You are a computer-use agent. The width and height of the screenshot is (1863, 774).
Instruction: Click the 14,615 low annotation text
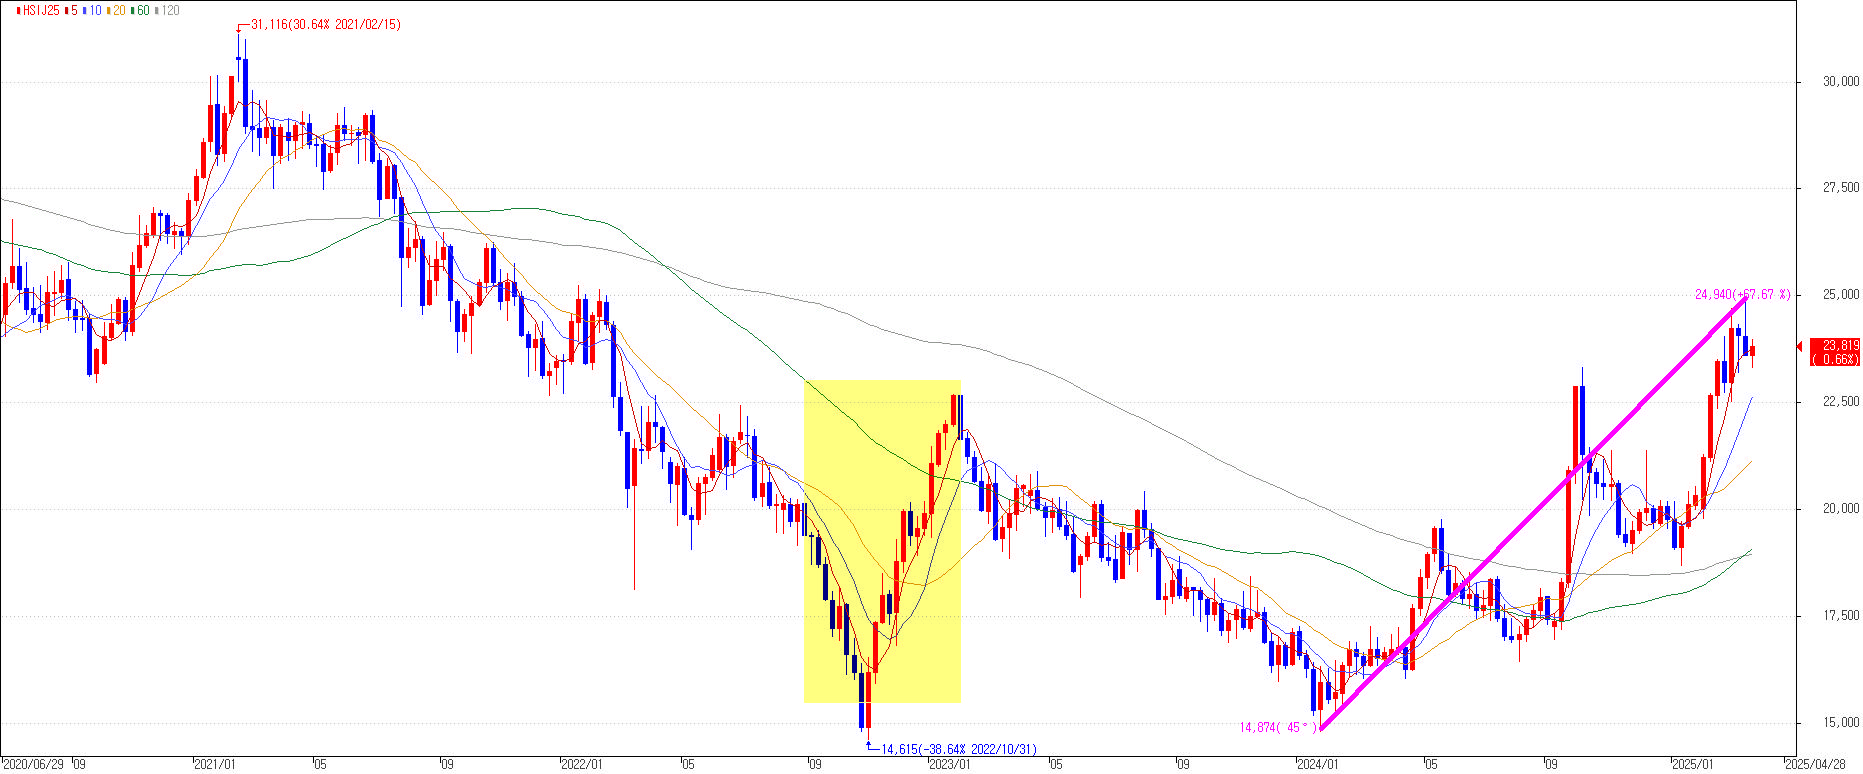(958, 749)
